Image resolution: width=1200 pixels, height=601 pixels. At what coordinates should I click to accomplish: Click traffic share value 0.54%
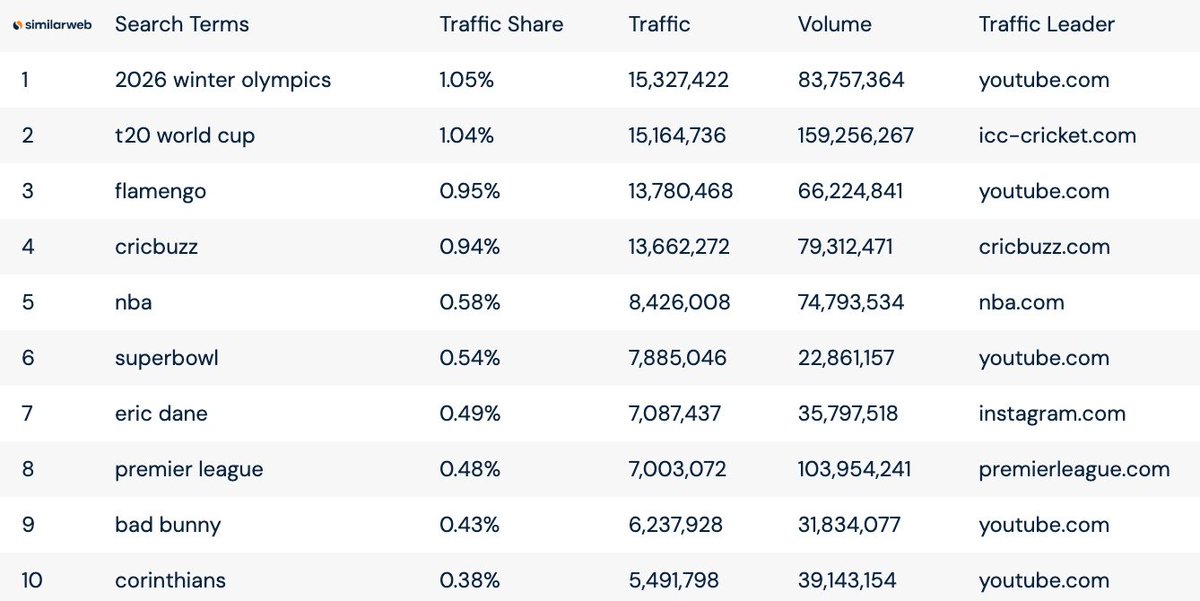[470, 358]
